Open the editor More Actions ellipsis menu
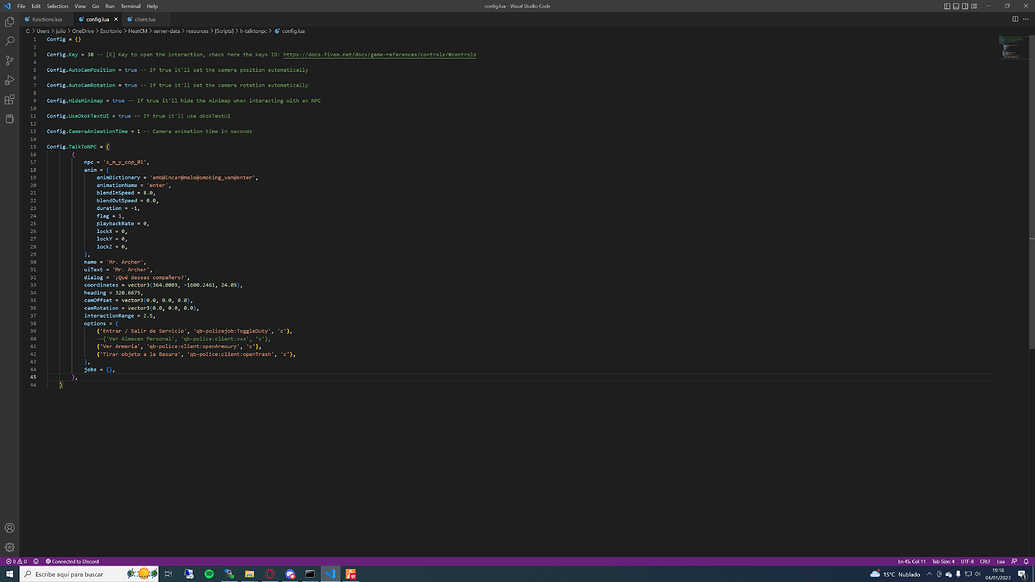1035x582 pixels. pyautogui.click(x=1026, y=19)
